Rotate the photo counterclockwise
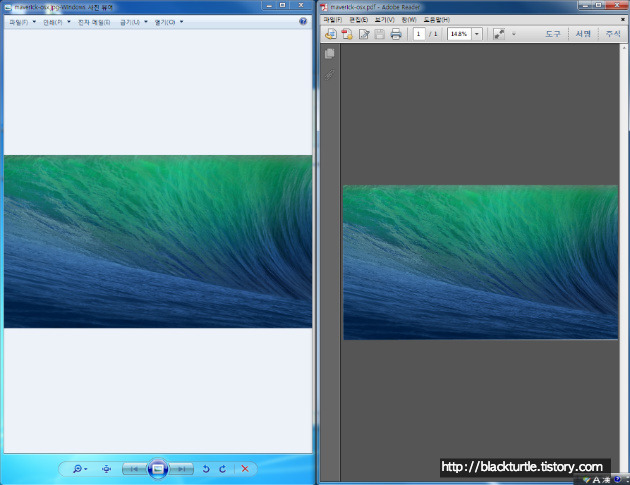 coord(206,469)
